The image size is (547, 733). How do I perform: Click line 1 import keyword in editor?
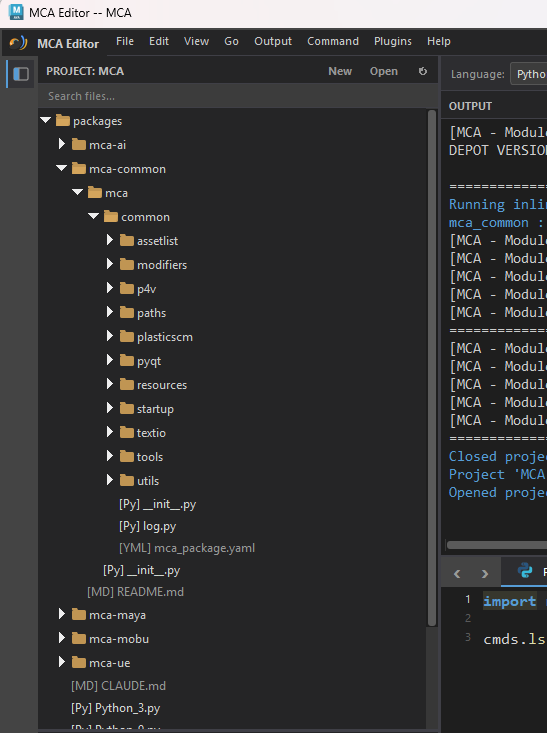click(x=510, y=601)
